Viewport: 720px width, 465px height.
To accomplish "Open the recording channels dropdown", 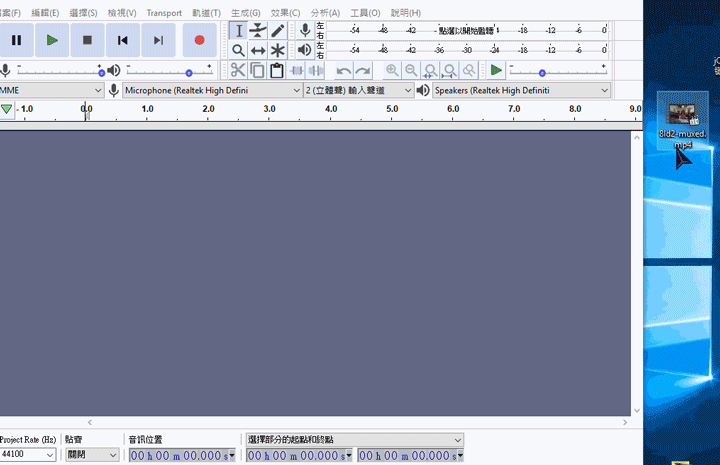I will pos(359,90).
